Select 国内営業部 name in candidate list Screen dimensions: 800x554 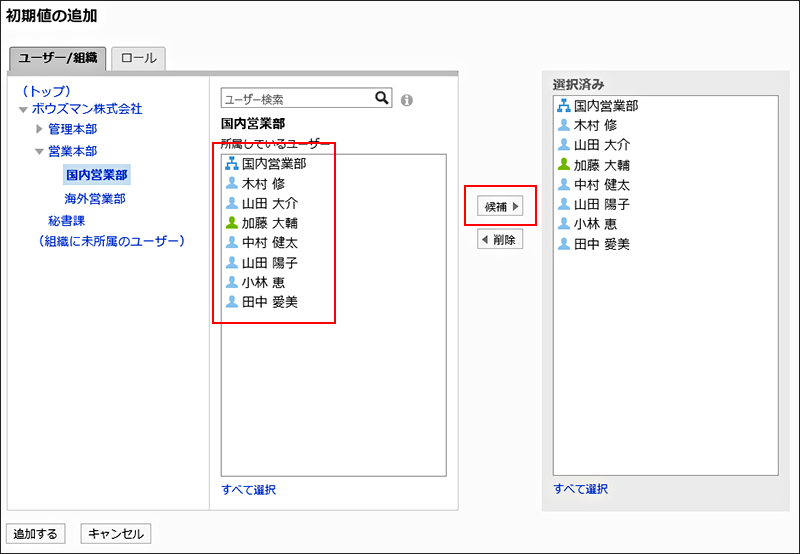coord(274,163)
